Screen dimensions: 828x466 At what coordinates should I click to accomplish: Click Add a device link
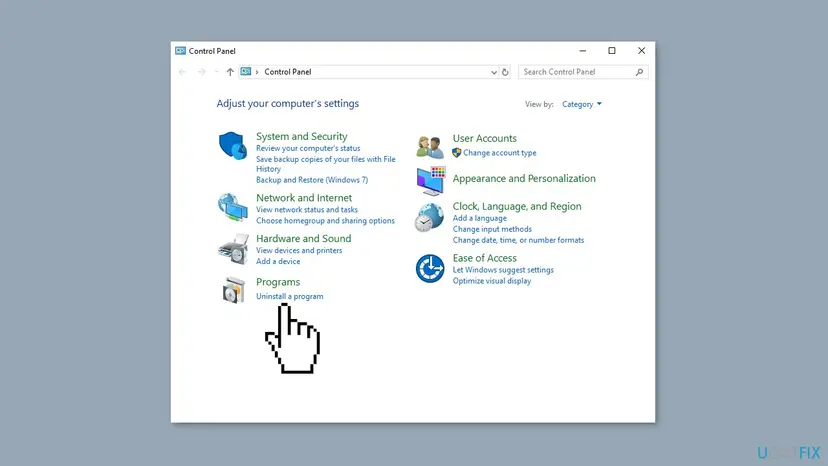278,262
